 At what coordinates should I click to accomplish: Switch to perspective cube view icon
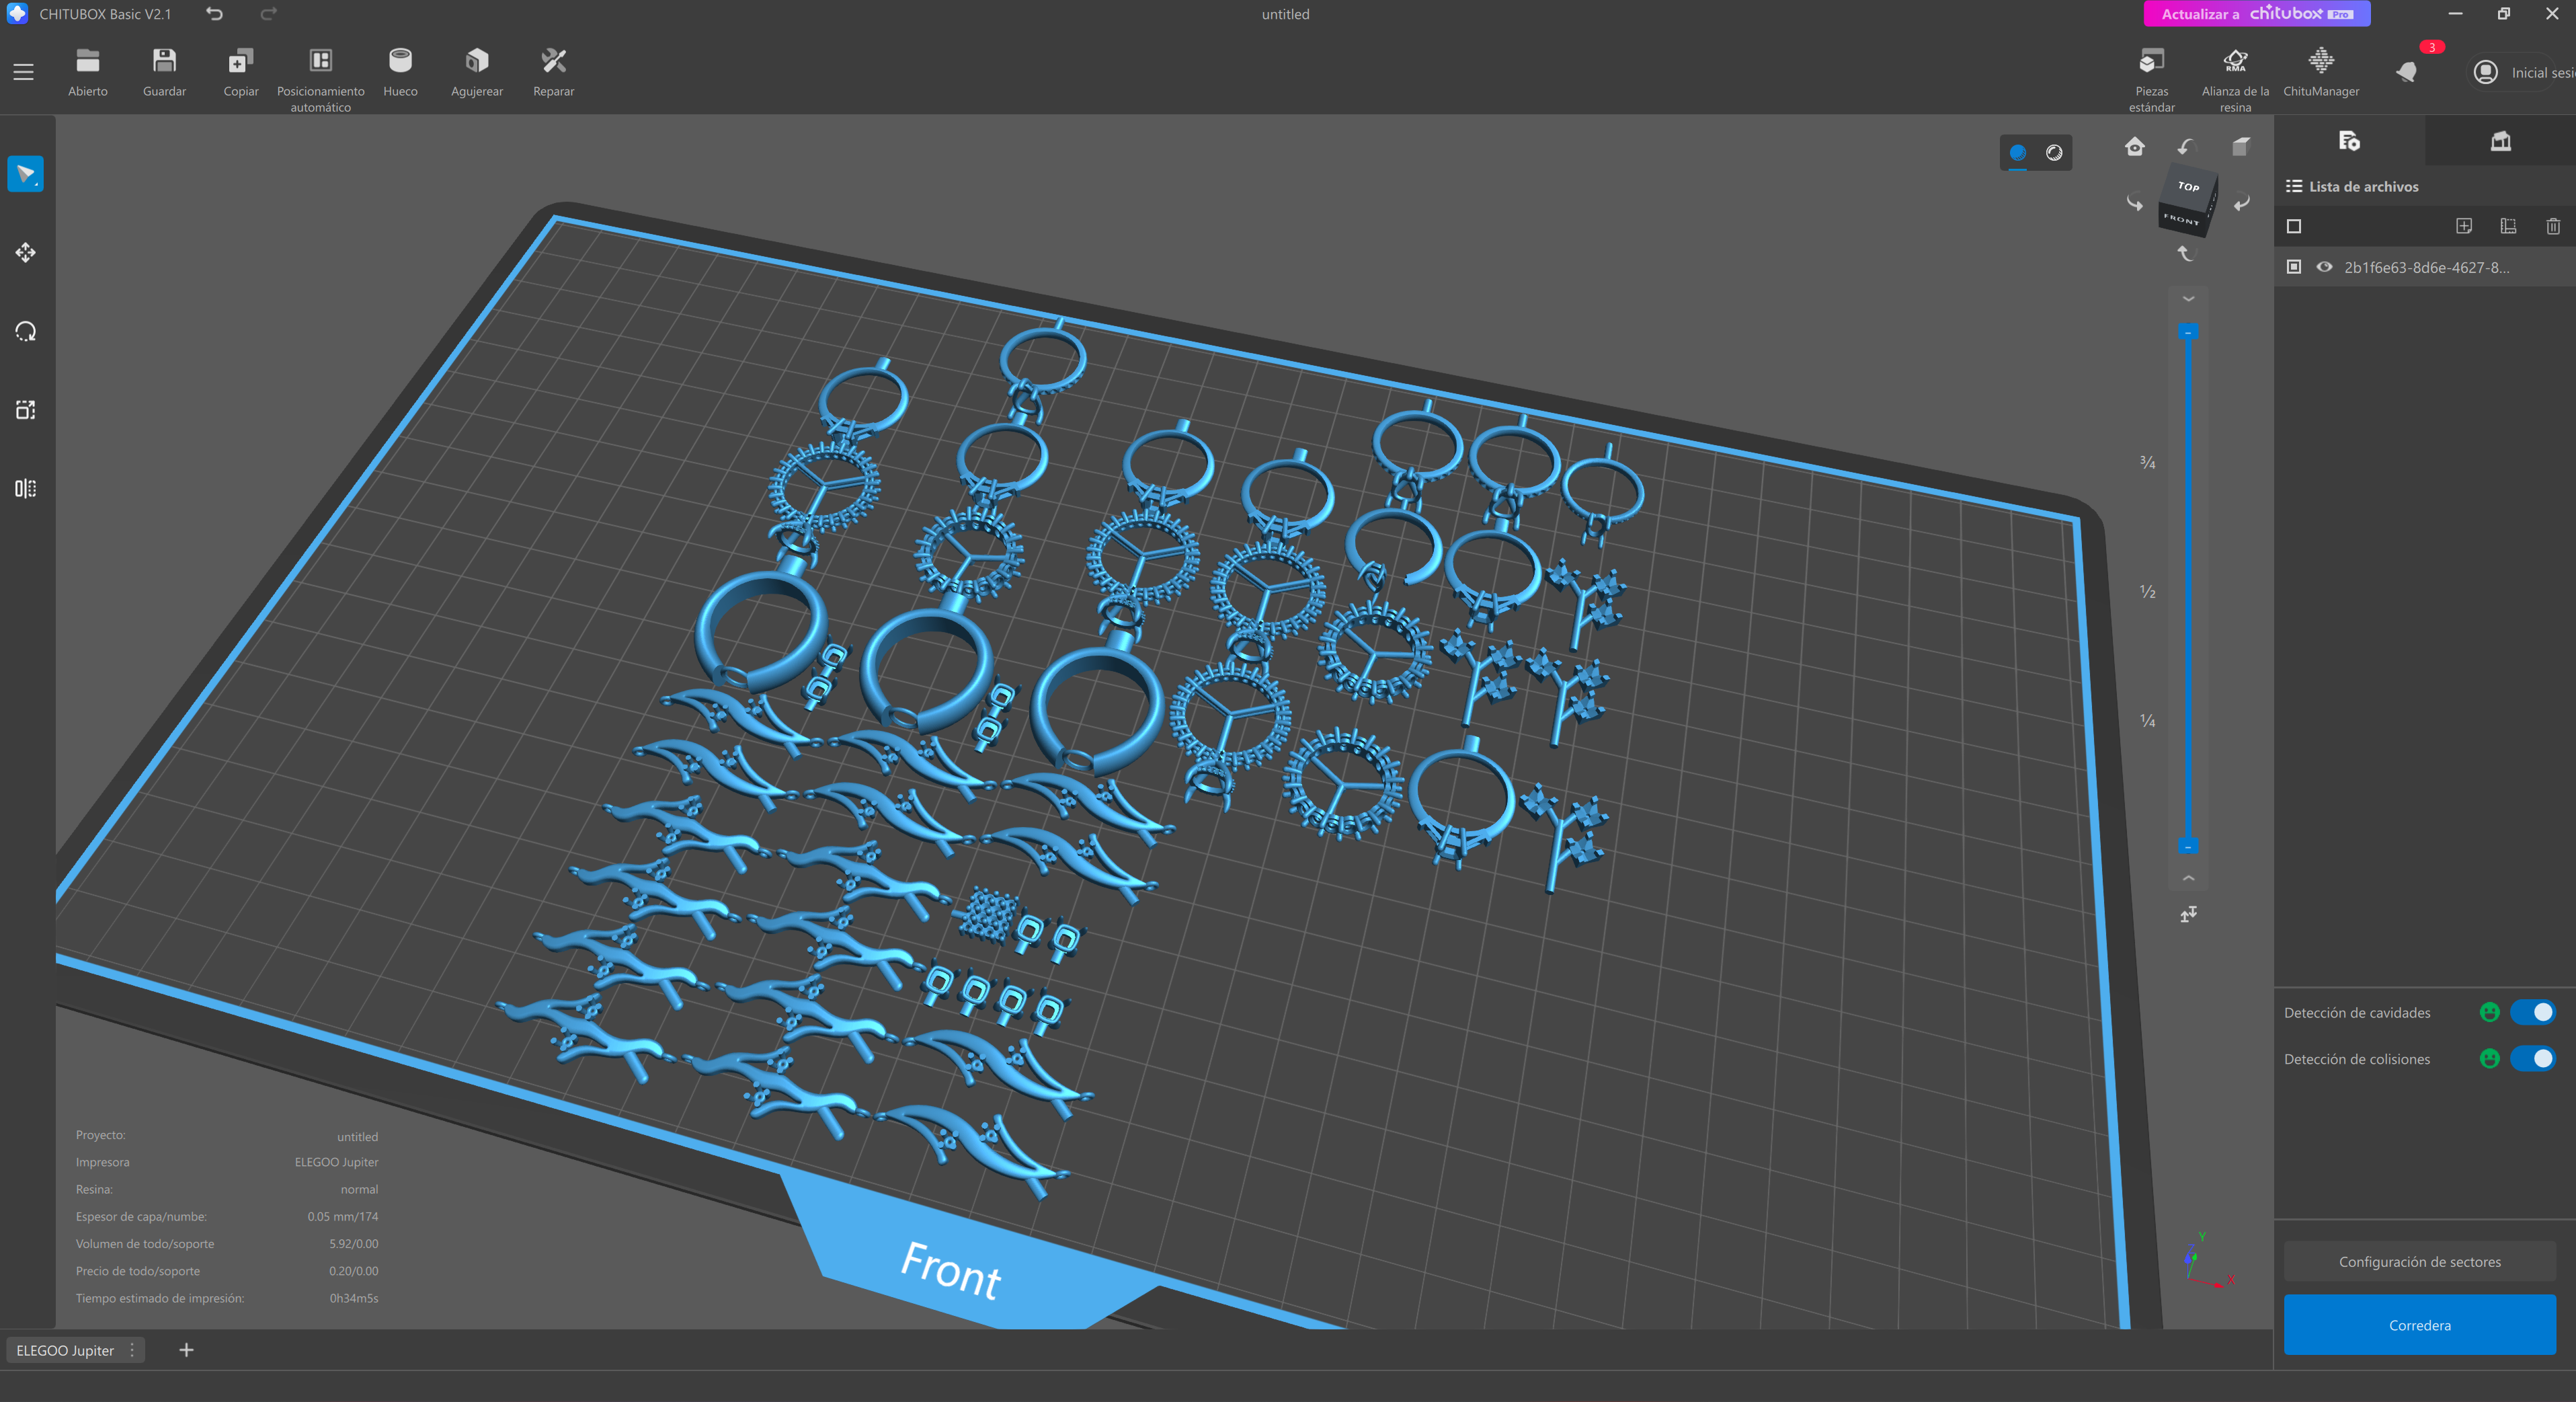pyautogui.click(x=2240, y=147)
